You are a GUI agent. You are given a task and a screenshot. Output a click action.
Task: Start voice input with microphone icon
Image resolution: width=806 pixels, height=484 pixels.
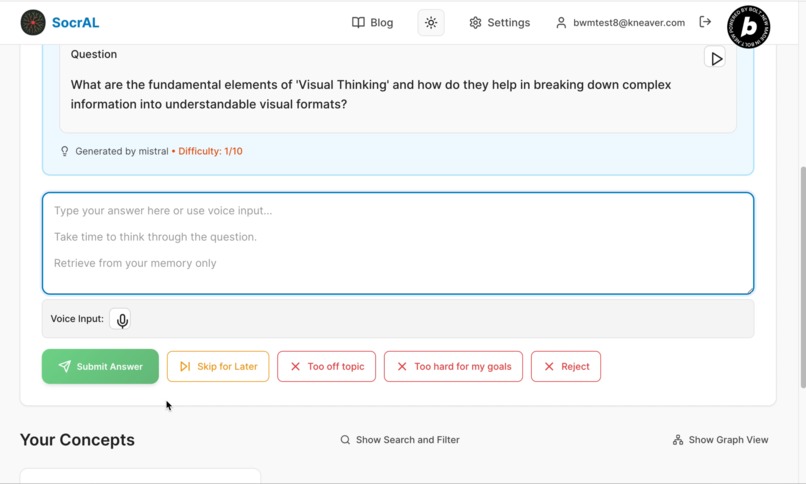(x=122, y=320)
